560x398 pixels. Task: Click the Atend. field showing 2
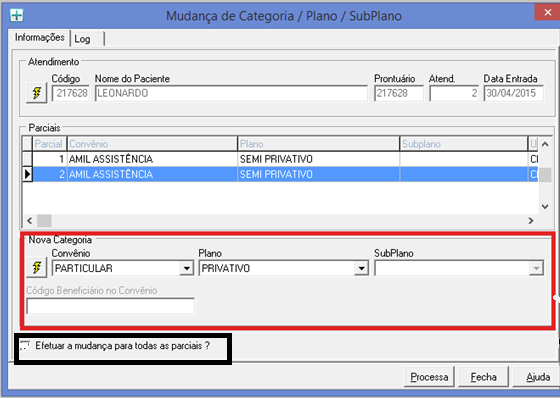454,93
